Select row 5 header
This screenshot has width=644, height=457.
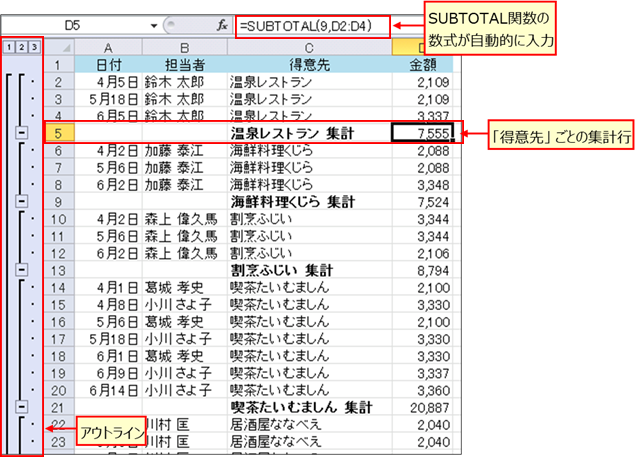point(59,133)
